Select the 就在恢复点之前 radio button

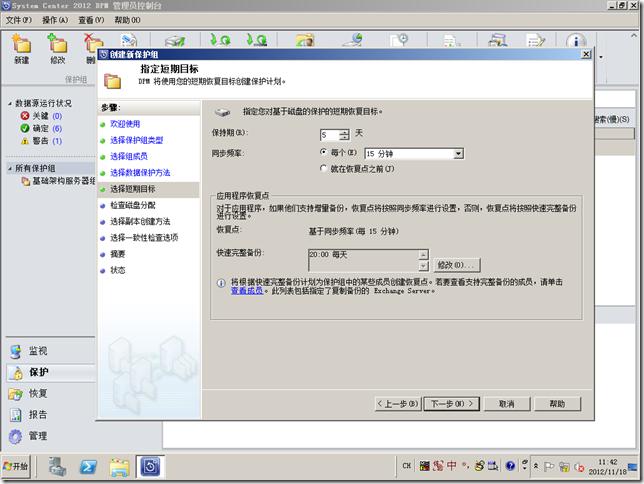tap(323, 168)
